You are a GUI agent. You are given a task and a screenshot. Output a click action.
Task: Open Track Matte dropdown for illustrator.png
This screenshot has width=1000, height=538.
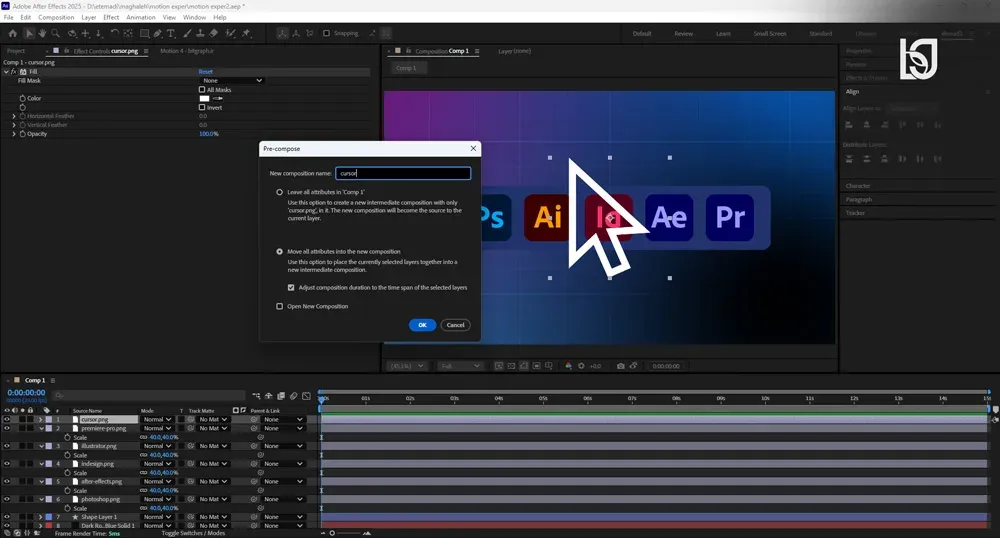tap(212, 446)
